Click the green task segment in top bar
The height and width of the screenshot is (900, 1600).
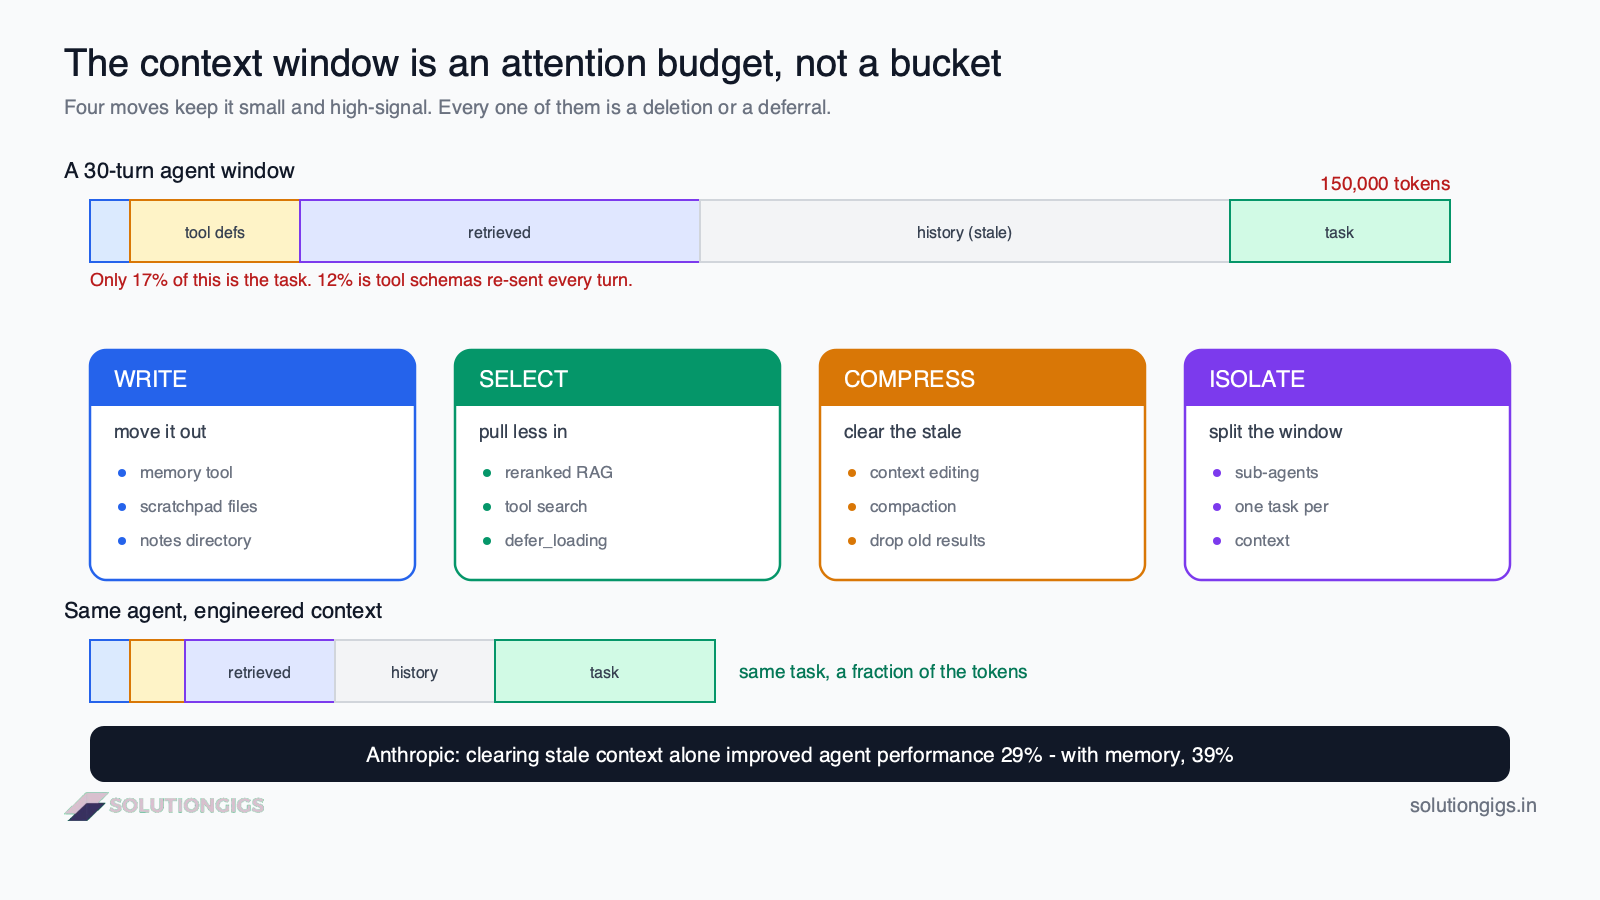[x=1340, y=232]
